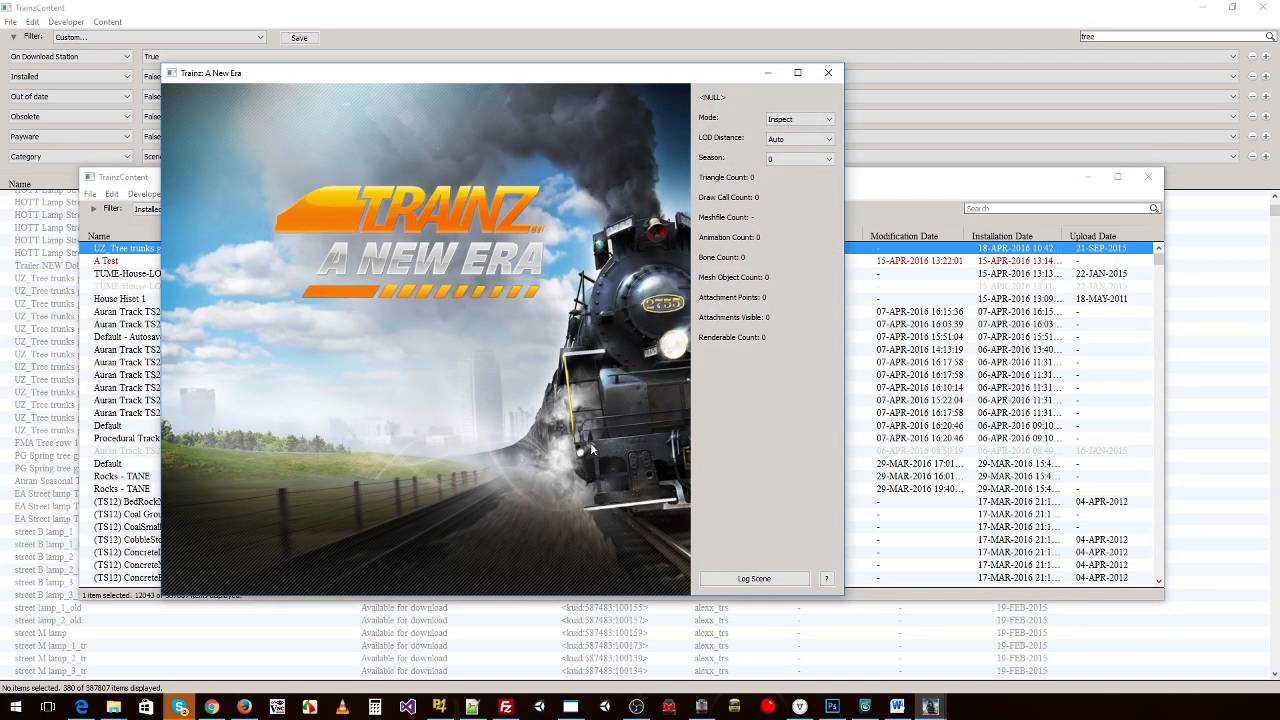Click the minus icon on the Payware filter row
Screen dimensions: 1280x720
pyautogui.click(x=1252, y=137)
